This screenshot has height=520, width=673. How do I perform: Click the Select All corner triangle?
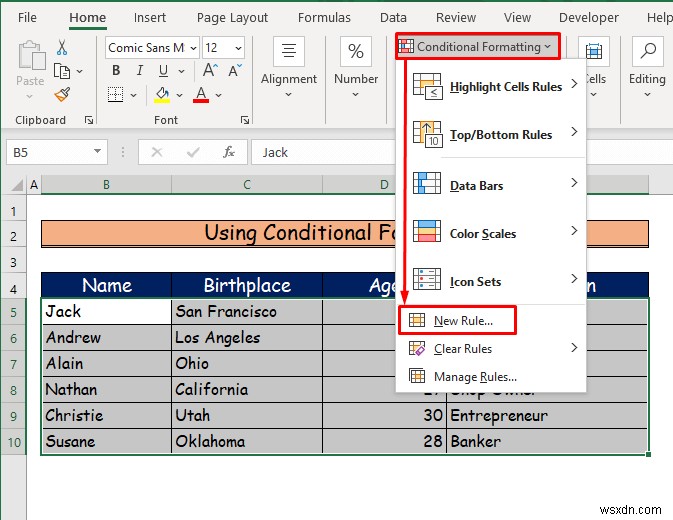coord(17,185)
